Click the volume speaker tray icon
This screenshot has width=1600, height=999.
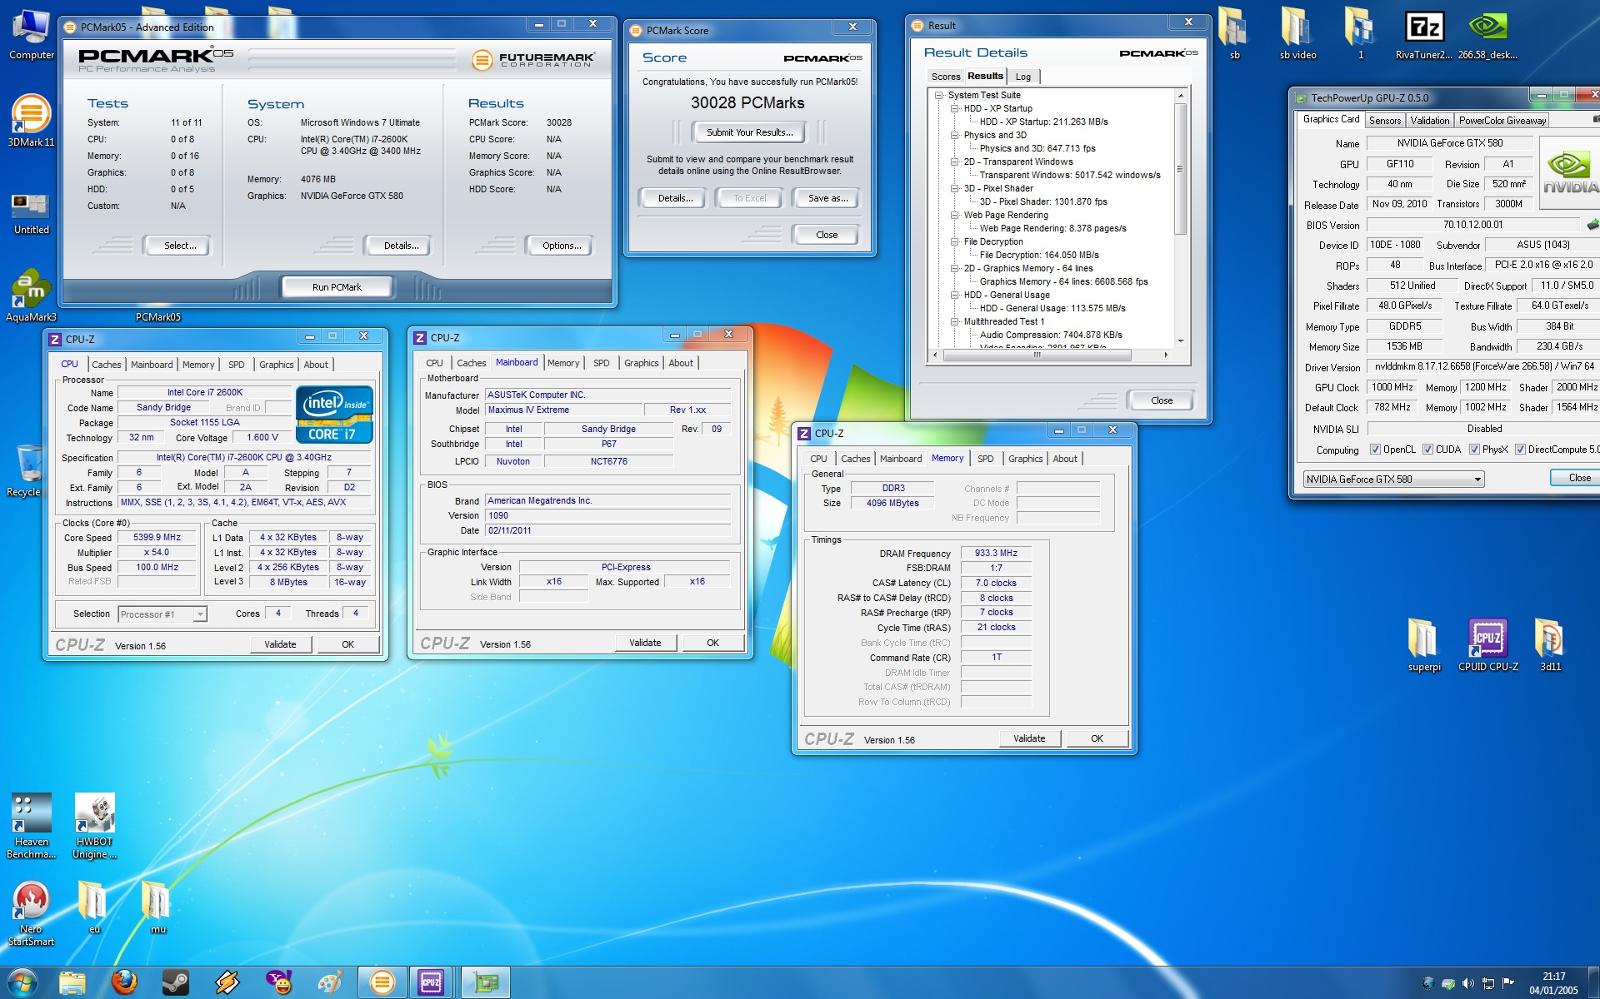click(1469, 983)
